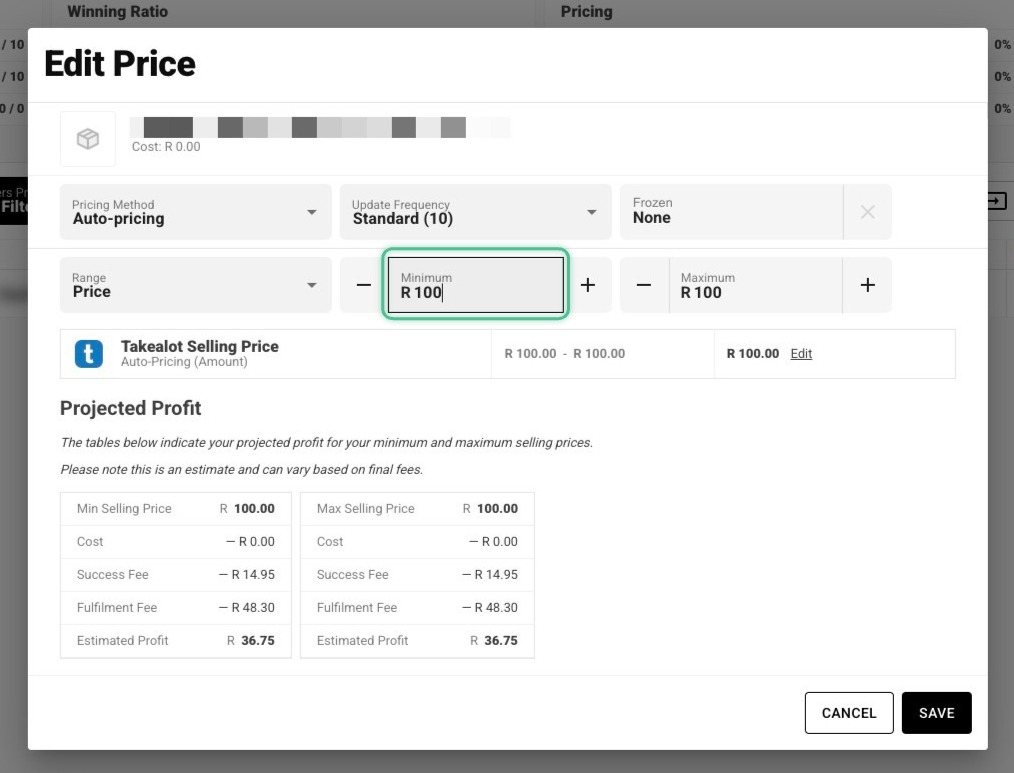The image size is (1014, 773).
Task: Select the Maximum price value field
Action: (x=755, y=292)
